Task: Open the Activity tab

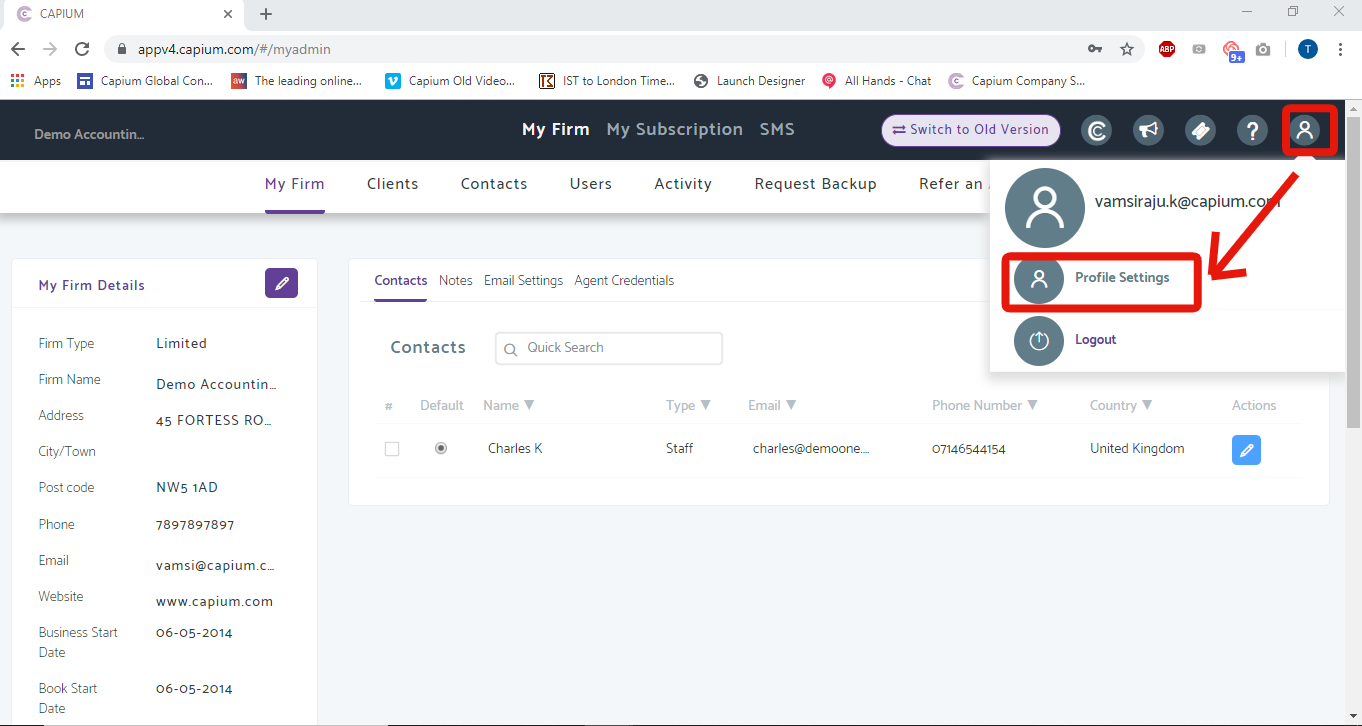Action: click(x=683, y=184)
